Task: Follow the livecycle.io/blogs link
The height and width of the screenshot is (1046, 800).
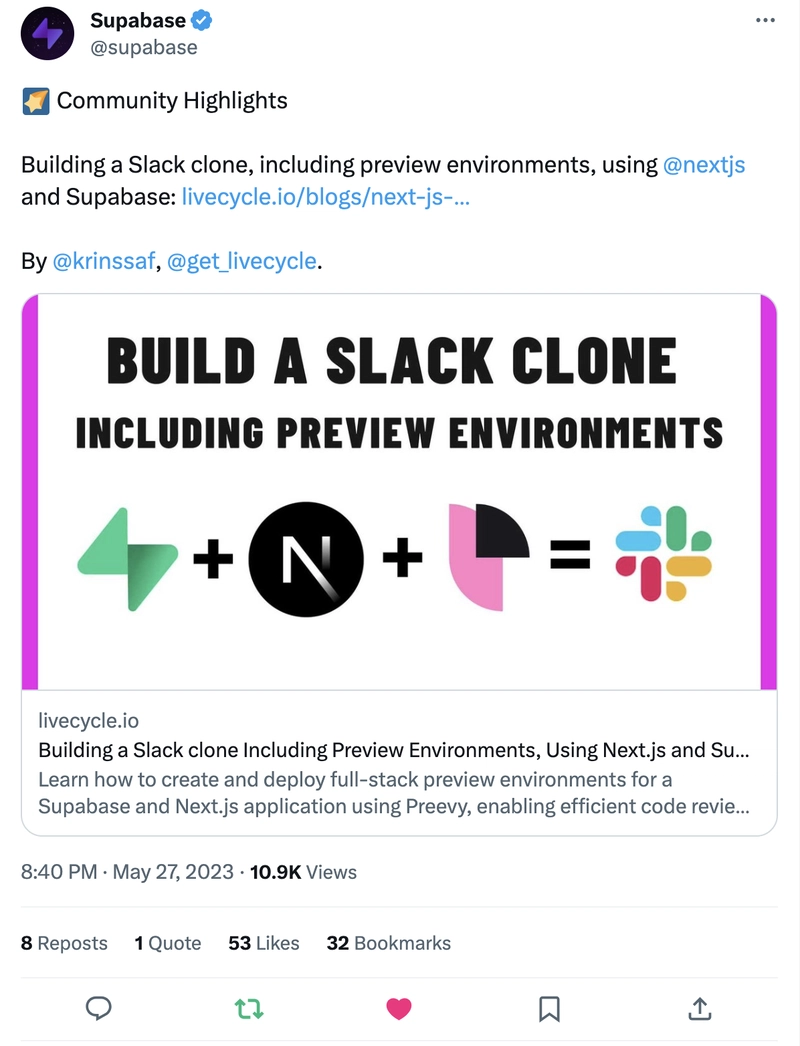Action: point(326,197)
